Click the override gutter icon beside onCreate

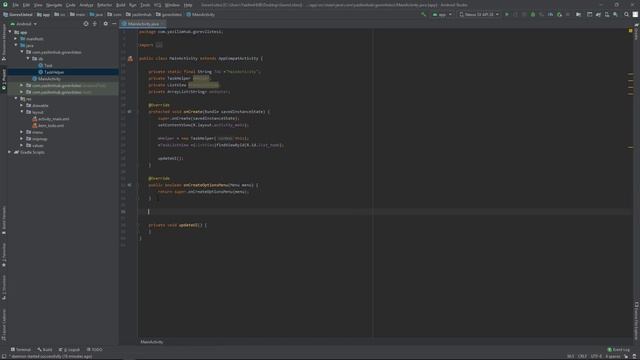[x=130, y=111]
